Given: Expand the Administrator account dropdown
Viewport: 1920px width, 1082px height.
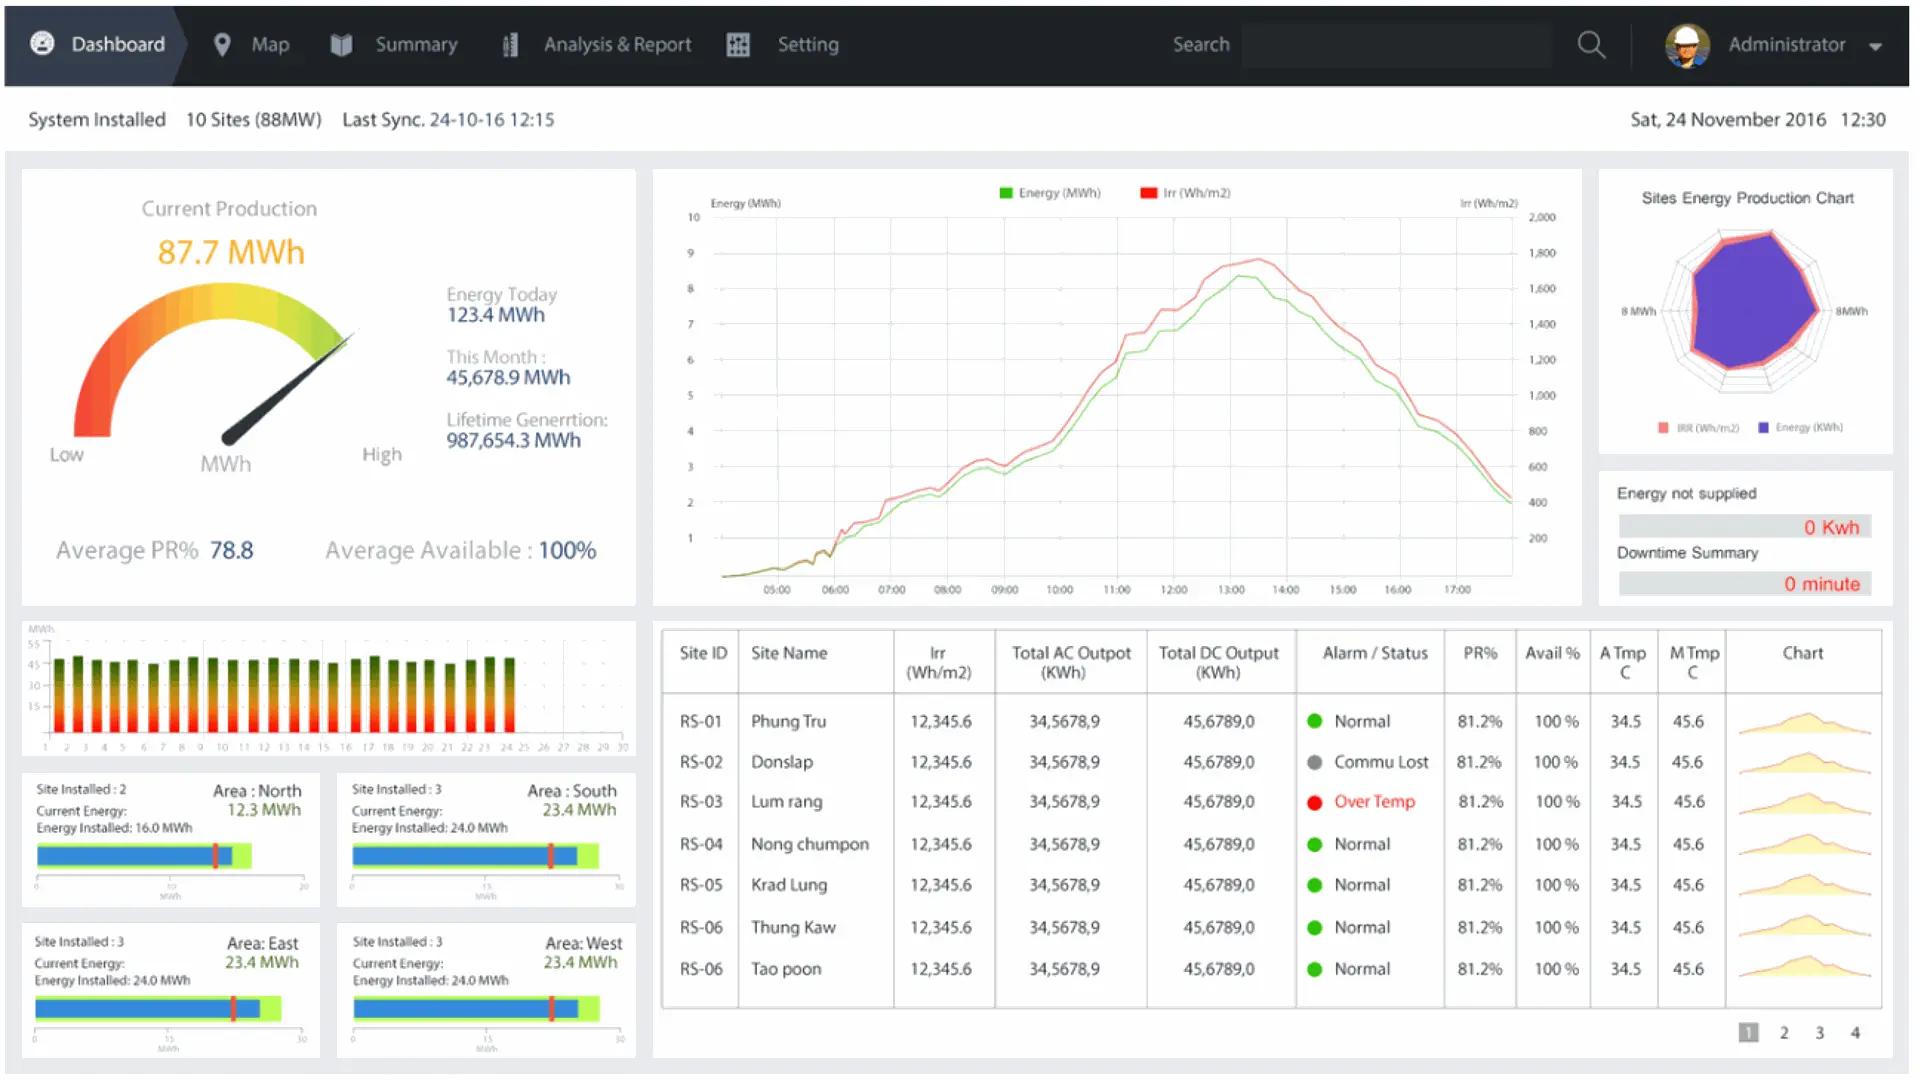Looking at the screenshot, I should (1879, 43).
